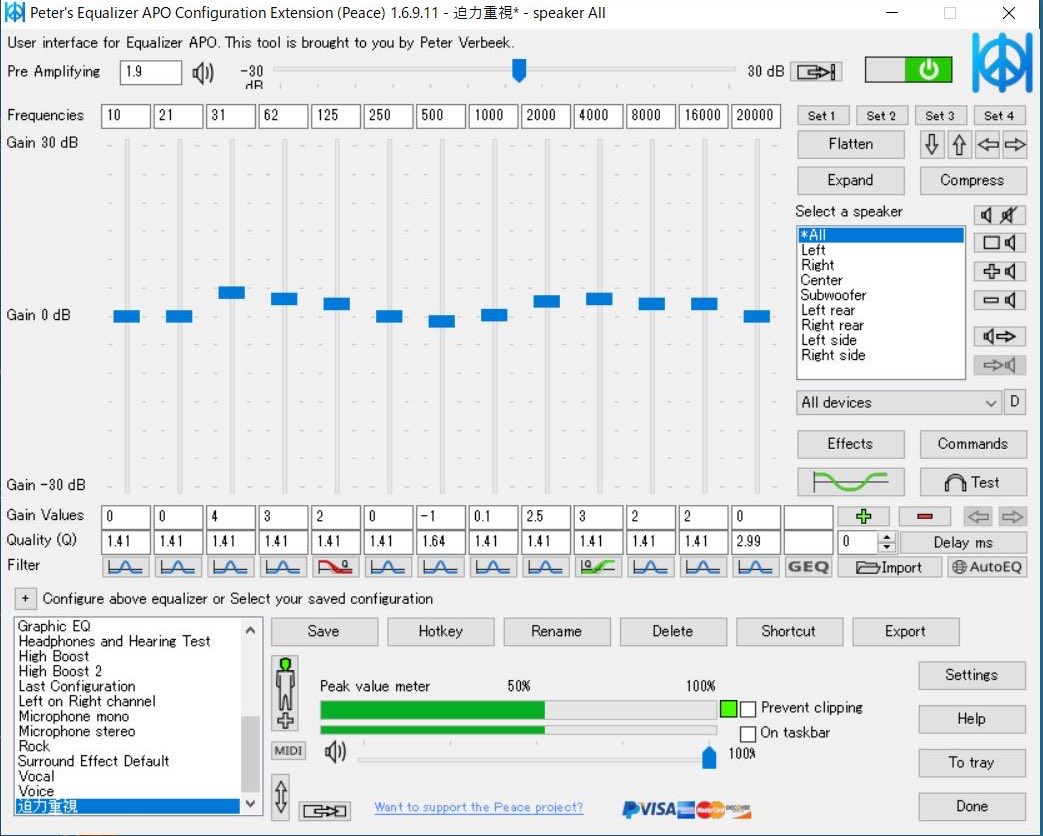Click the volume speaker icon near MIDI
Image resolution: width=1043 pixels, height=836 pixels.
(335, 752)
